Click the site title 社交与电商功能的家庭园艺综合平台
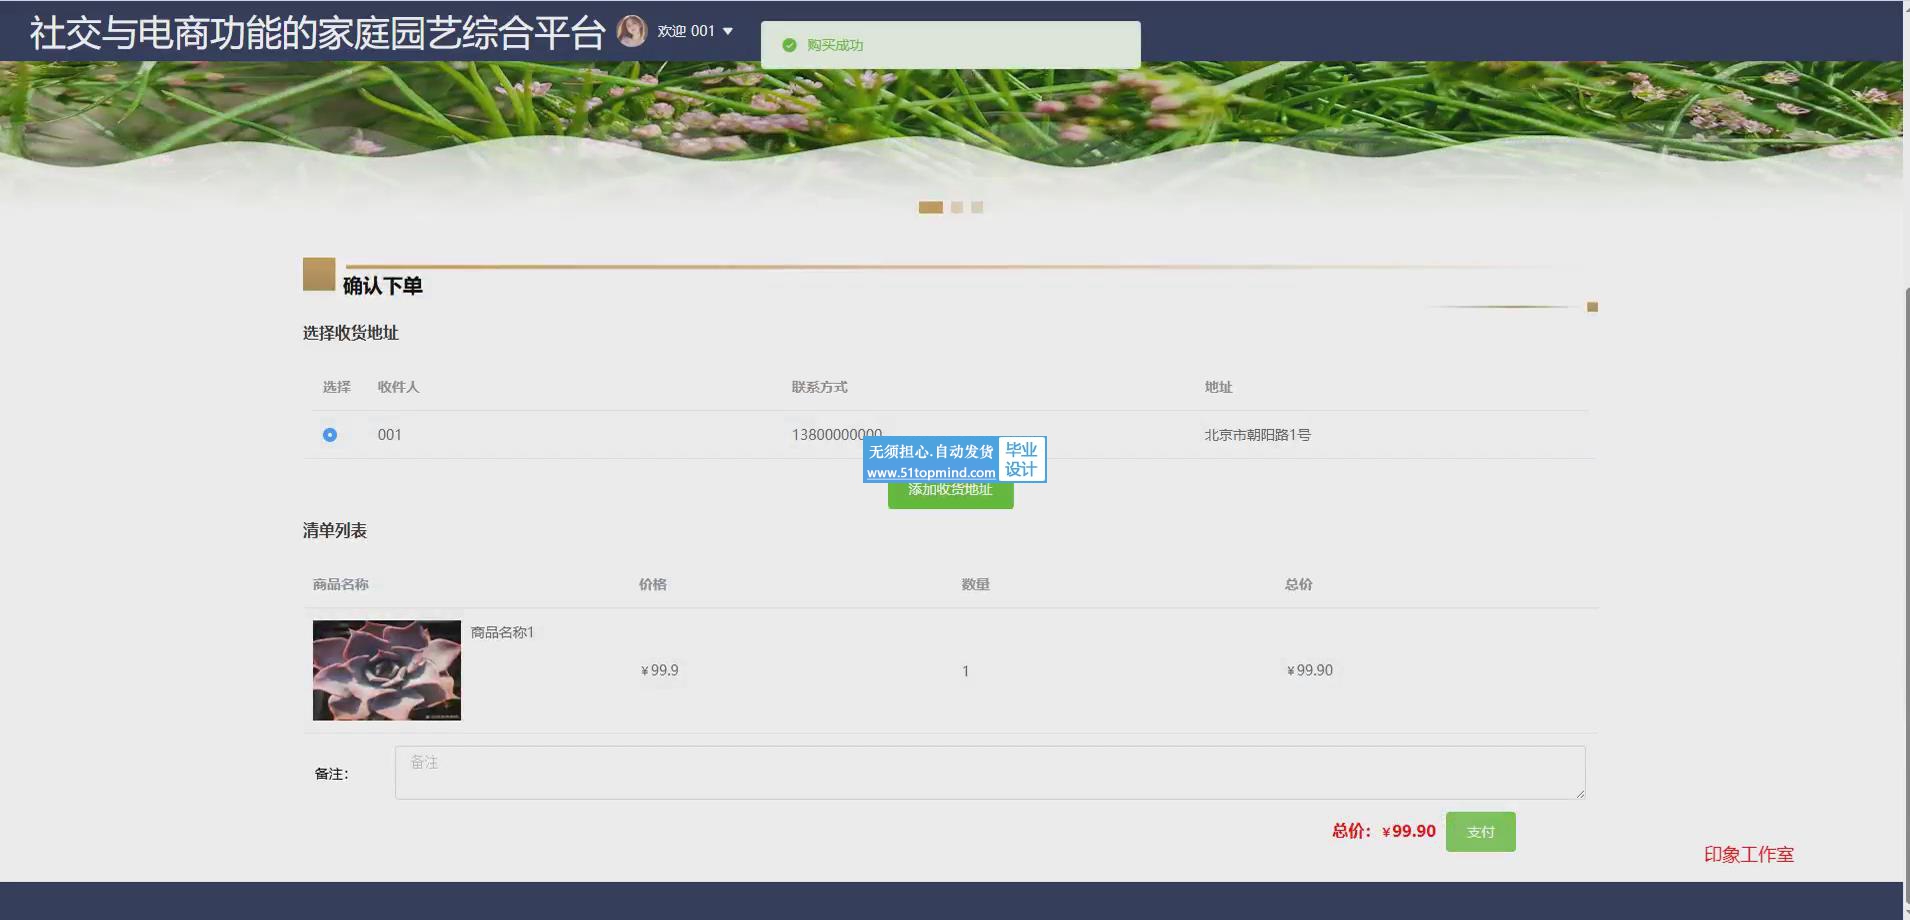This screenshot has height=920, width=1910. point(317,33)
